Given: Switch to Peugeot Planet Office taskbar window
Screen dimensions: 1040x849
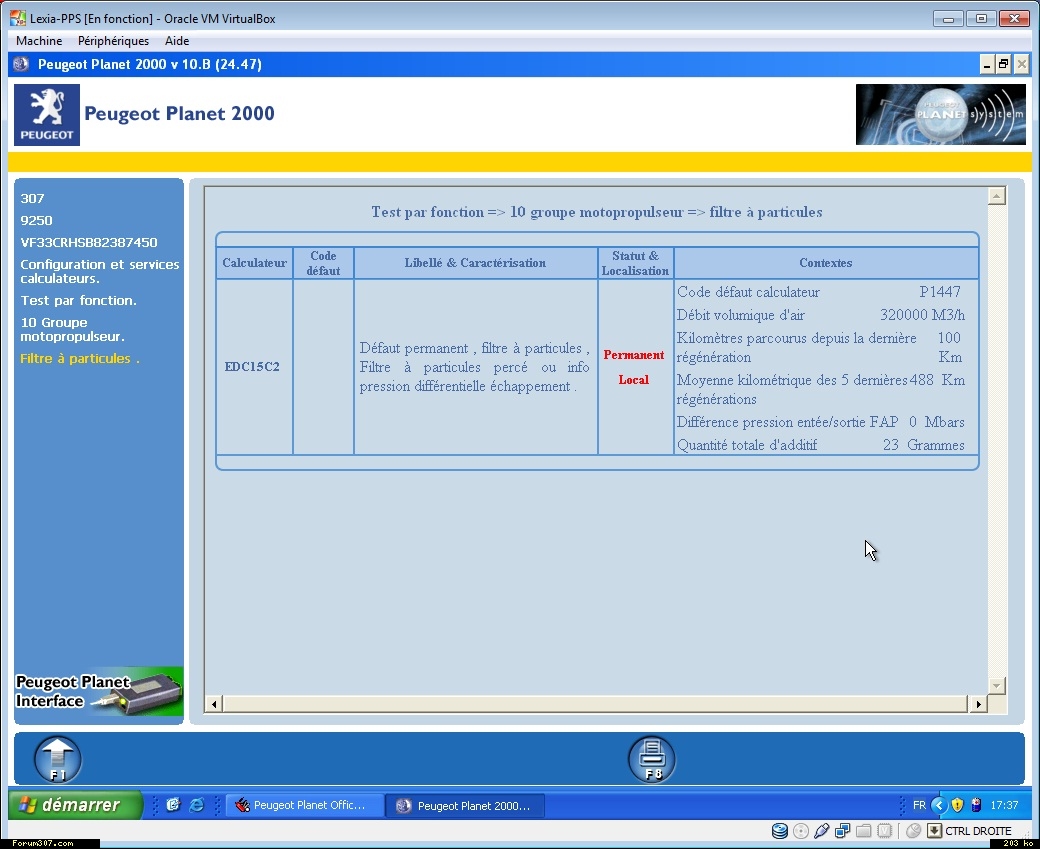Looking at the screenshot, I should coord(305,805).
